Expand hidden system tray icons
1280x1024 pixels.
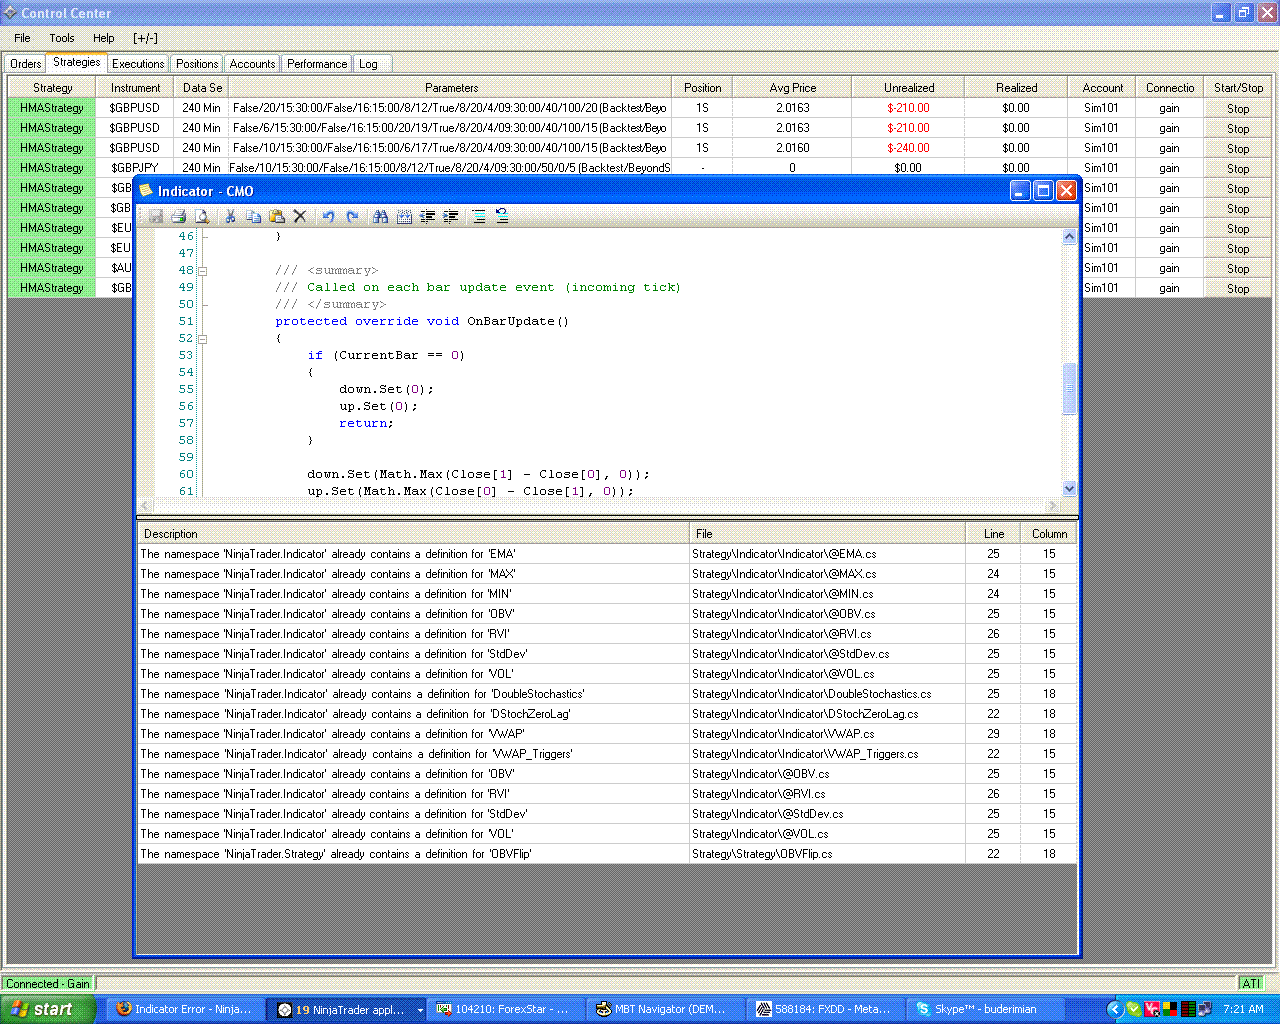[x=1113, y=1009]
